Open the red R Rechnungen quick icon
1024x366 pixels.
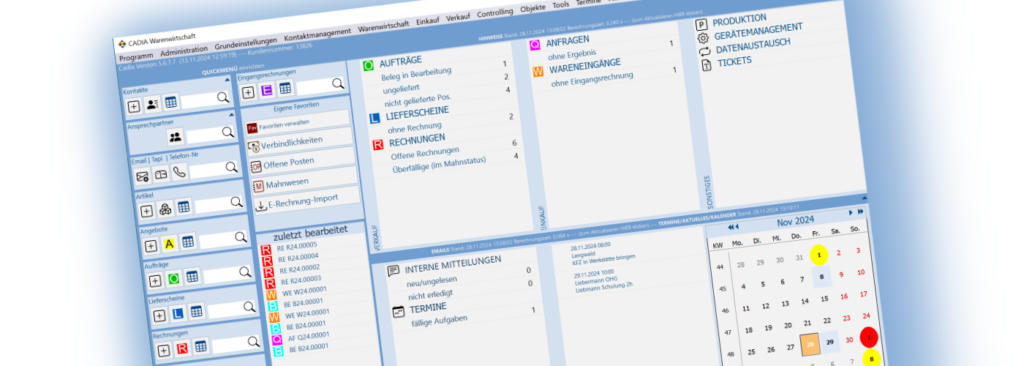point(182,348)
